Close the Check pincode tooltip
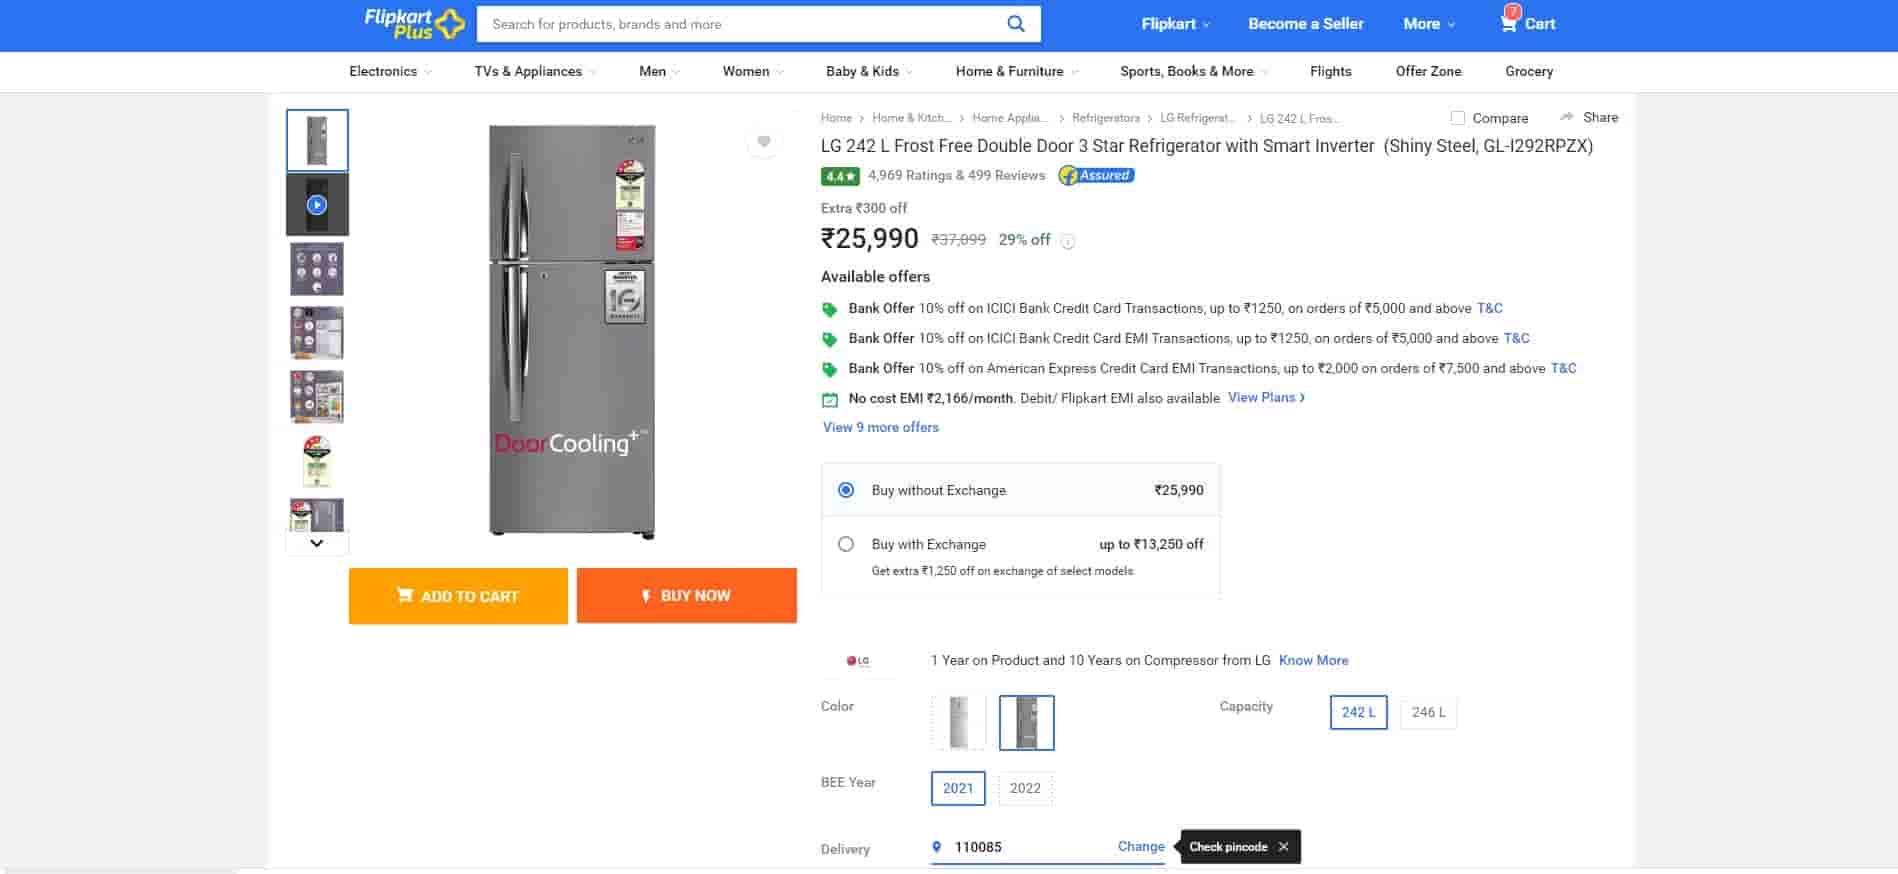 point(1283,847)
